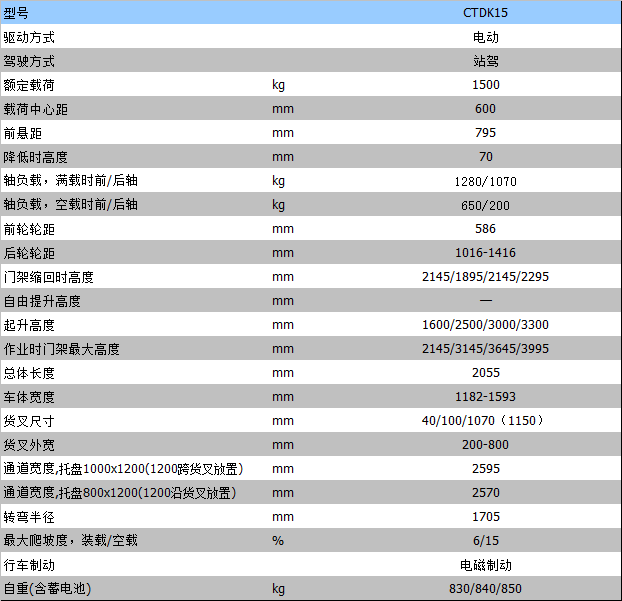622x601 pixels.
Task: Select the 前悬距 value 795
Action: [485, 133]
